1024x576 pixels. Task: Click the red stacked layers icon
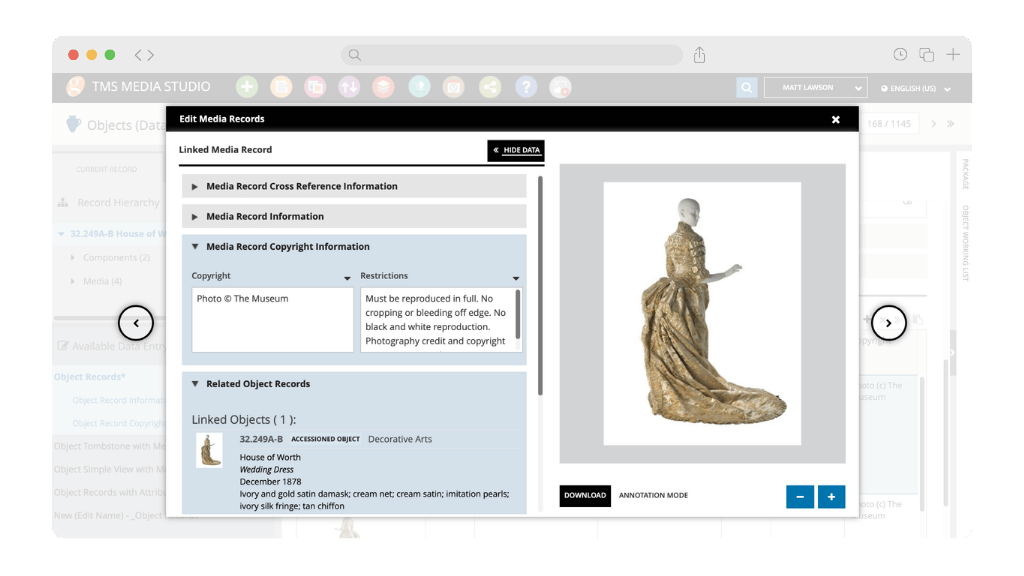tap(383, 87)
